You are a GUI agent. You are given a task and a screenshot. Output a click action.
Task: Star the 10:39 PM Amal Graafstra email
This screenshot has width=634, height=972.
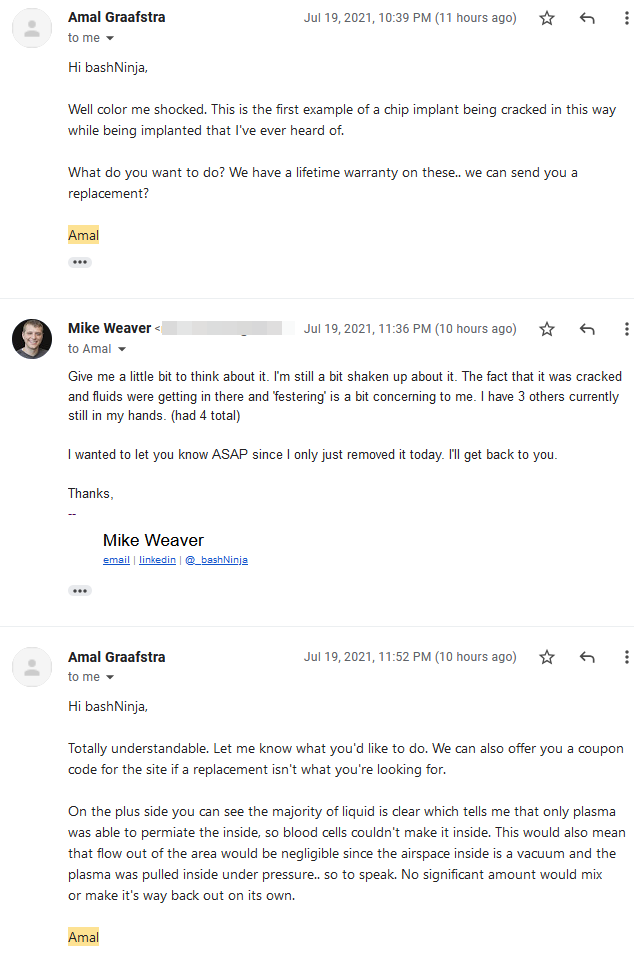547,18
